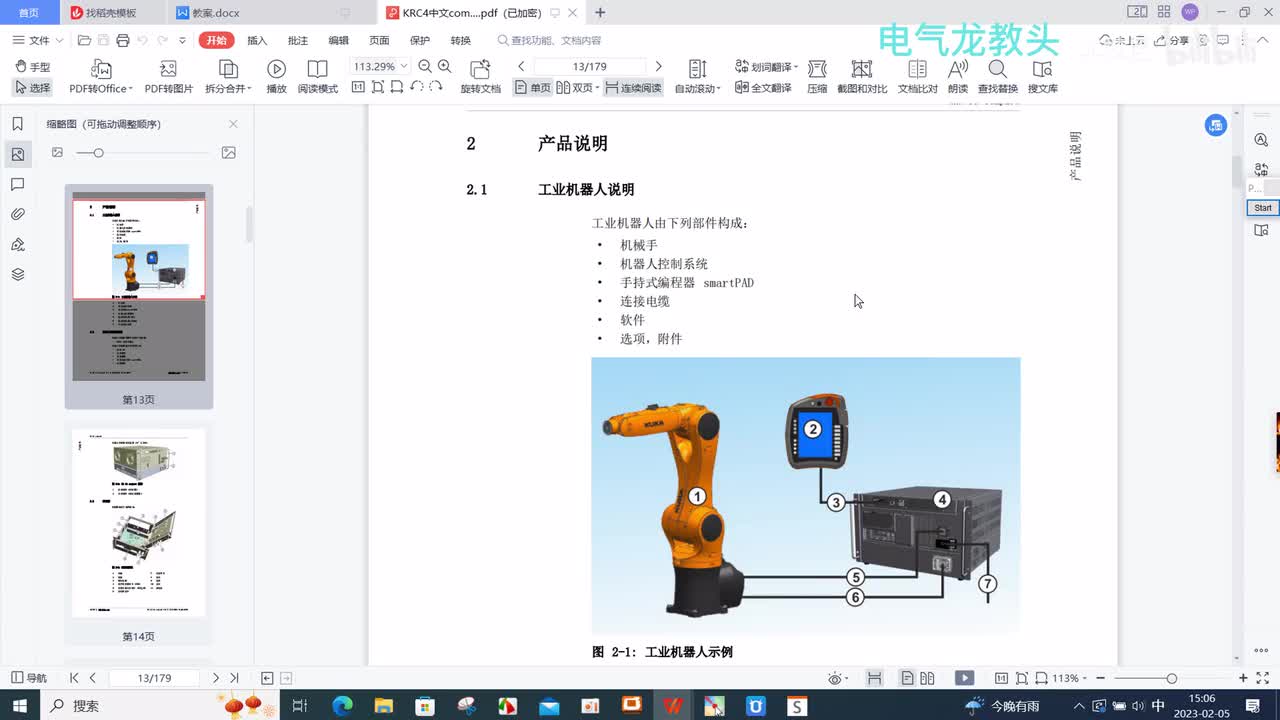Open new tab with plus button
Screen dimensions: 1280x720
(x=600, y=13)
